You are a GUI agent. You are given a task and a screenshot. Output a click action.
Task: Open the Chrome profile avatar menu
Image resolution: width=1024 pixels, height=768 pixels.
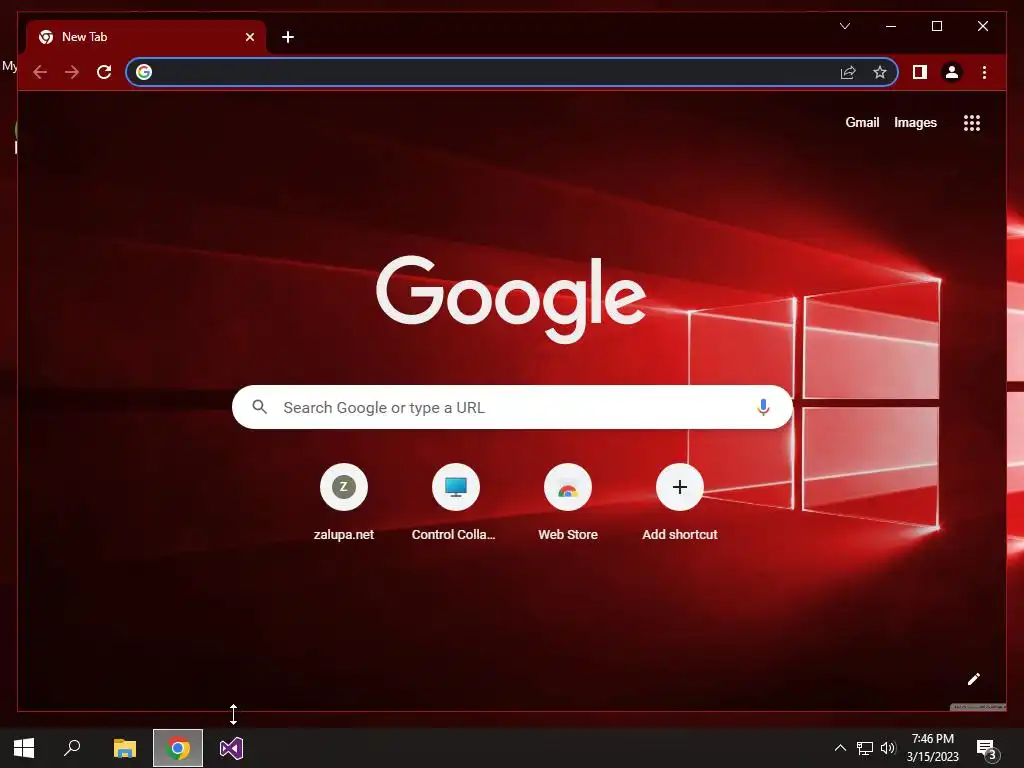[952, 72]
